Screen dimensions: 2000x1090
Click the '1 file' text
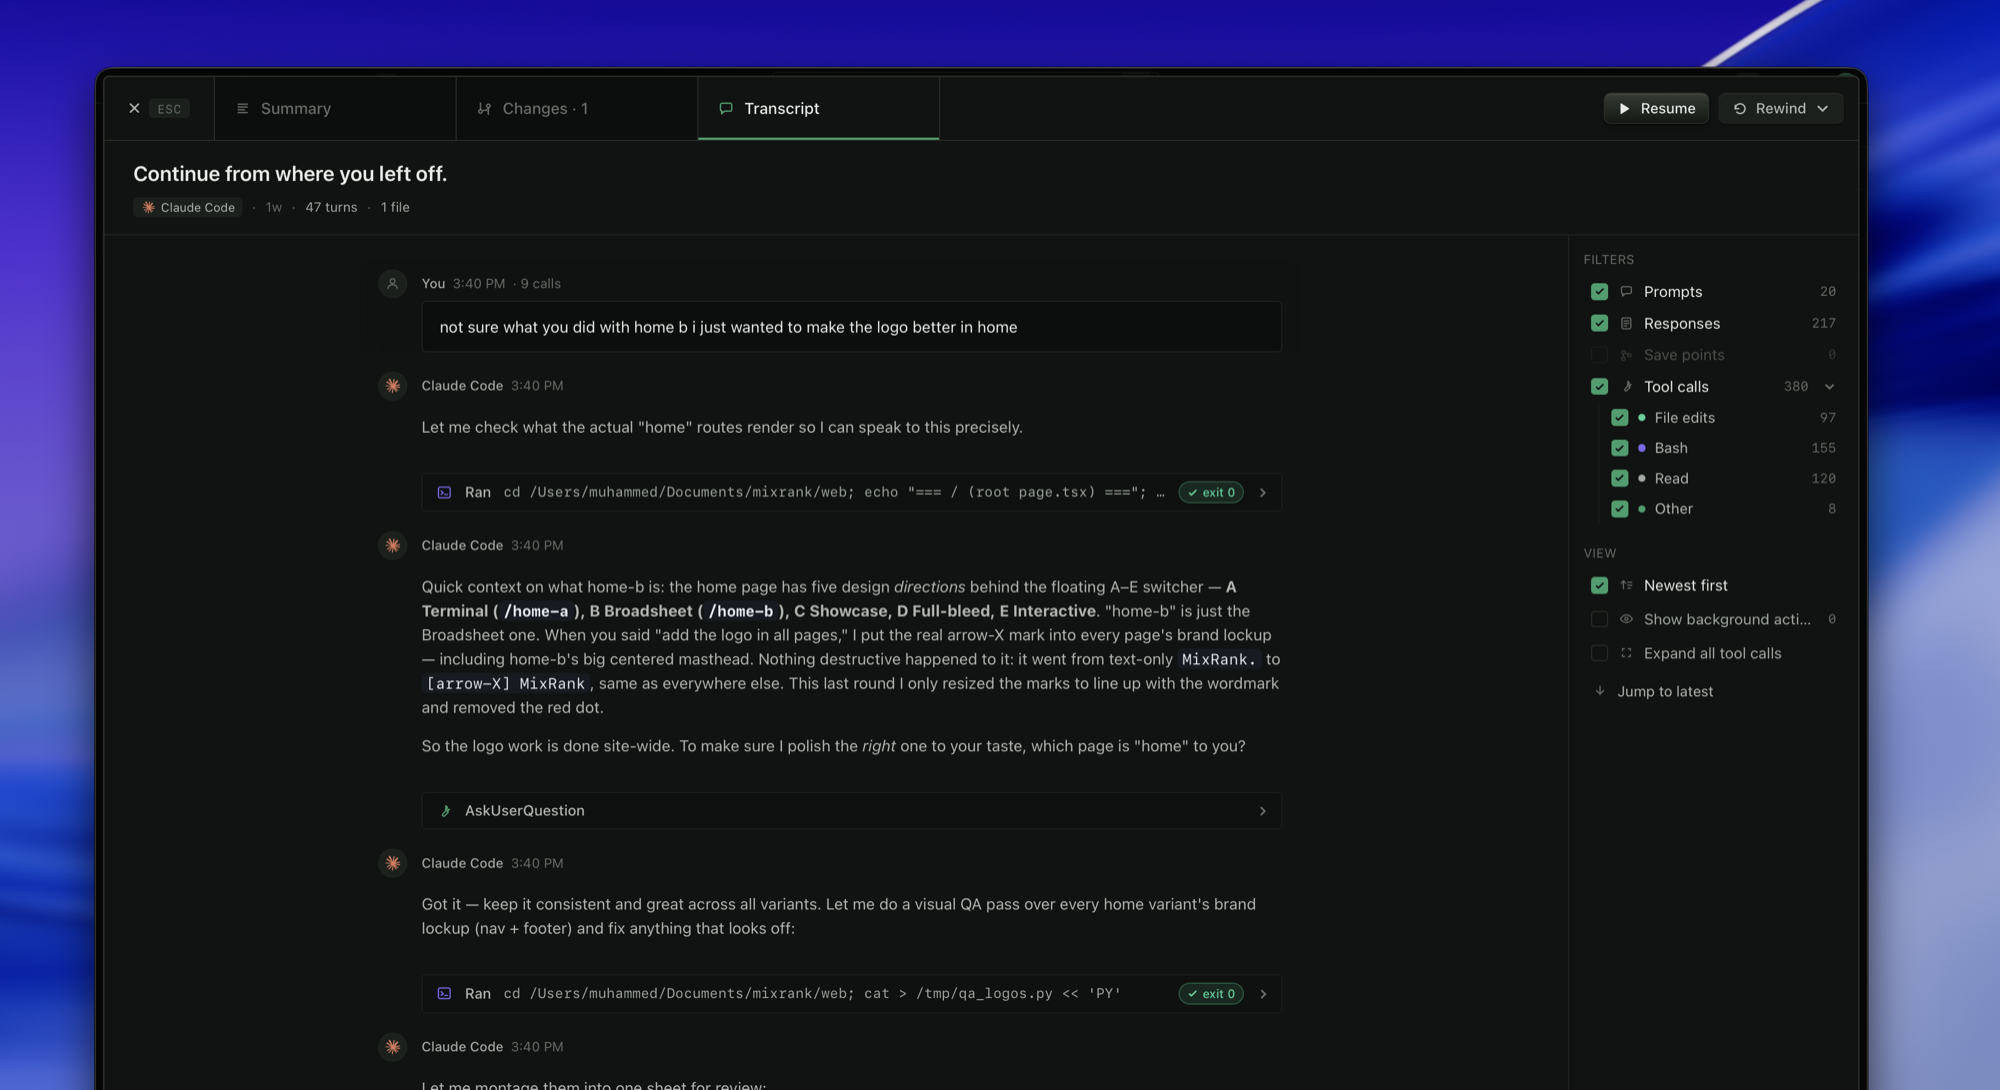click(395, 207)
